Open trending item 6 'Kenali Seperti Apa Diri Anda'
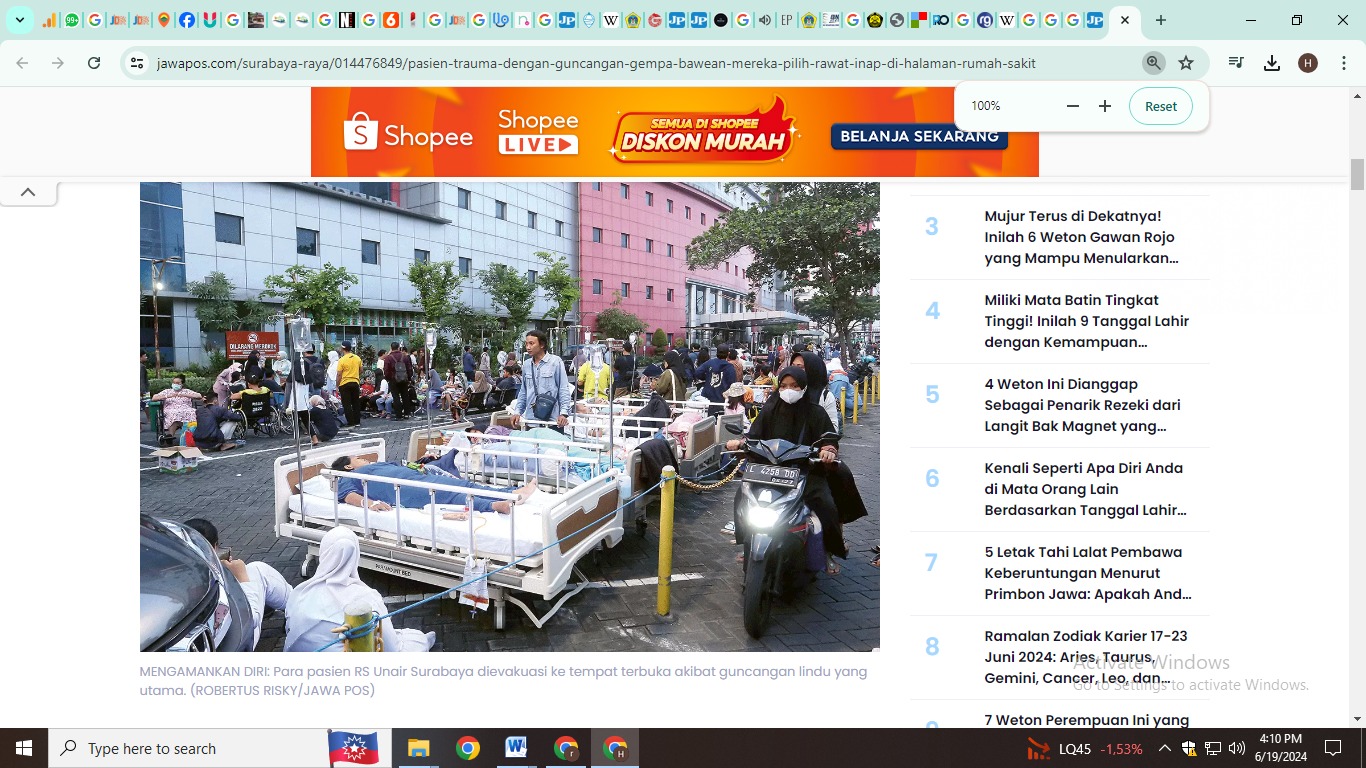The width and height of the screenshot is (1366, 768). coord(1085,489)
